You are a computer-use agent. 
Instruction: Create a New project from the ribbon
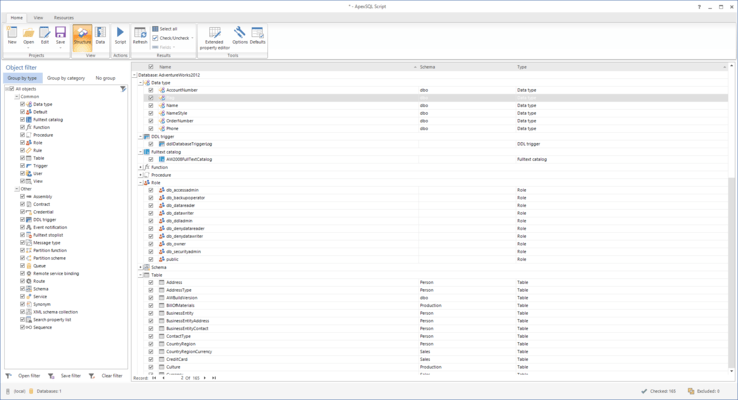tap(12, 36)
